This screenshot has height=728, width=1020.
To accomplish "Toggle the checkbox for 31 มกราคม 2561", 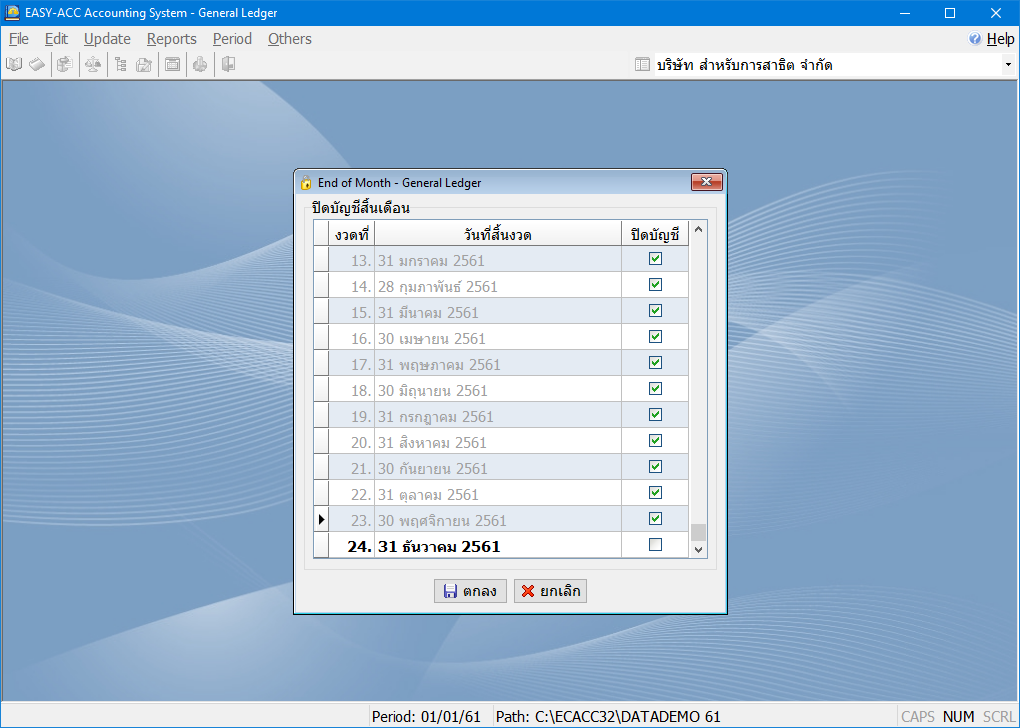I will 655,259.
